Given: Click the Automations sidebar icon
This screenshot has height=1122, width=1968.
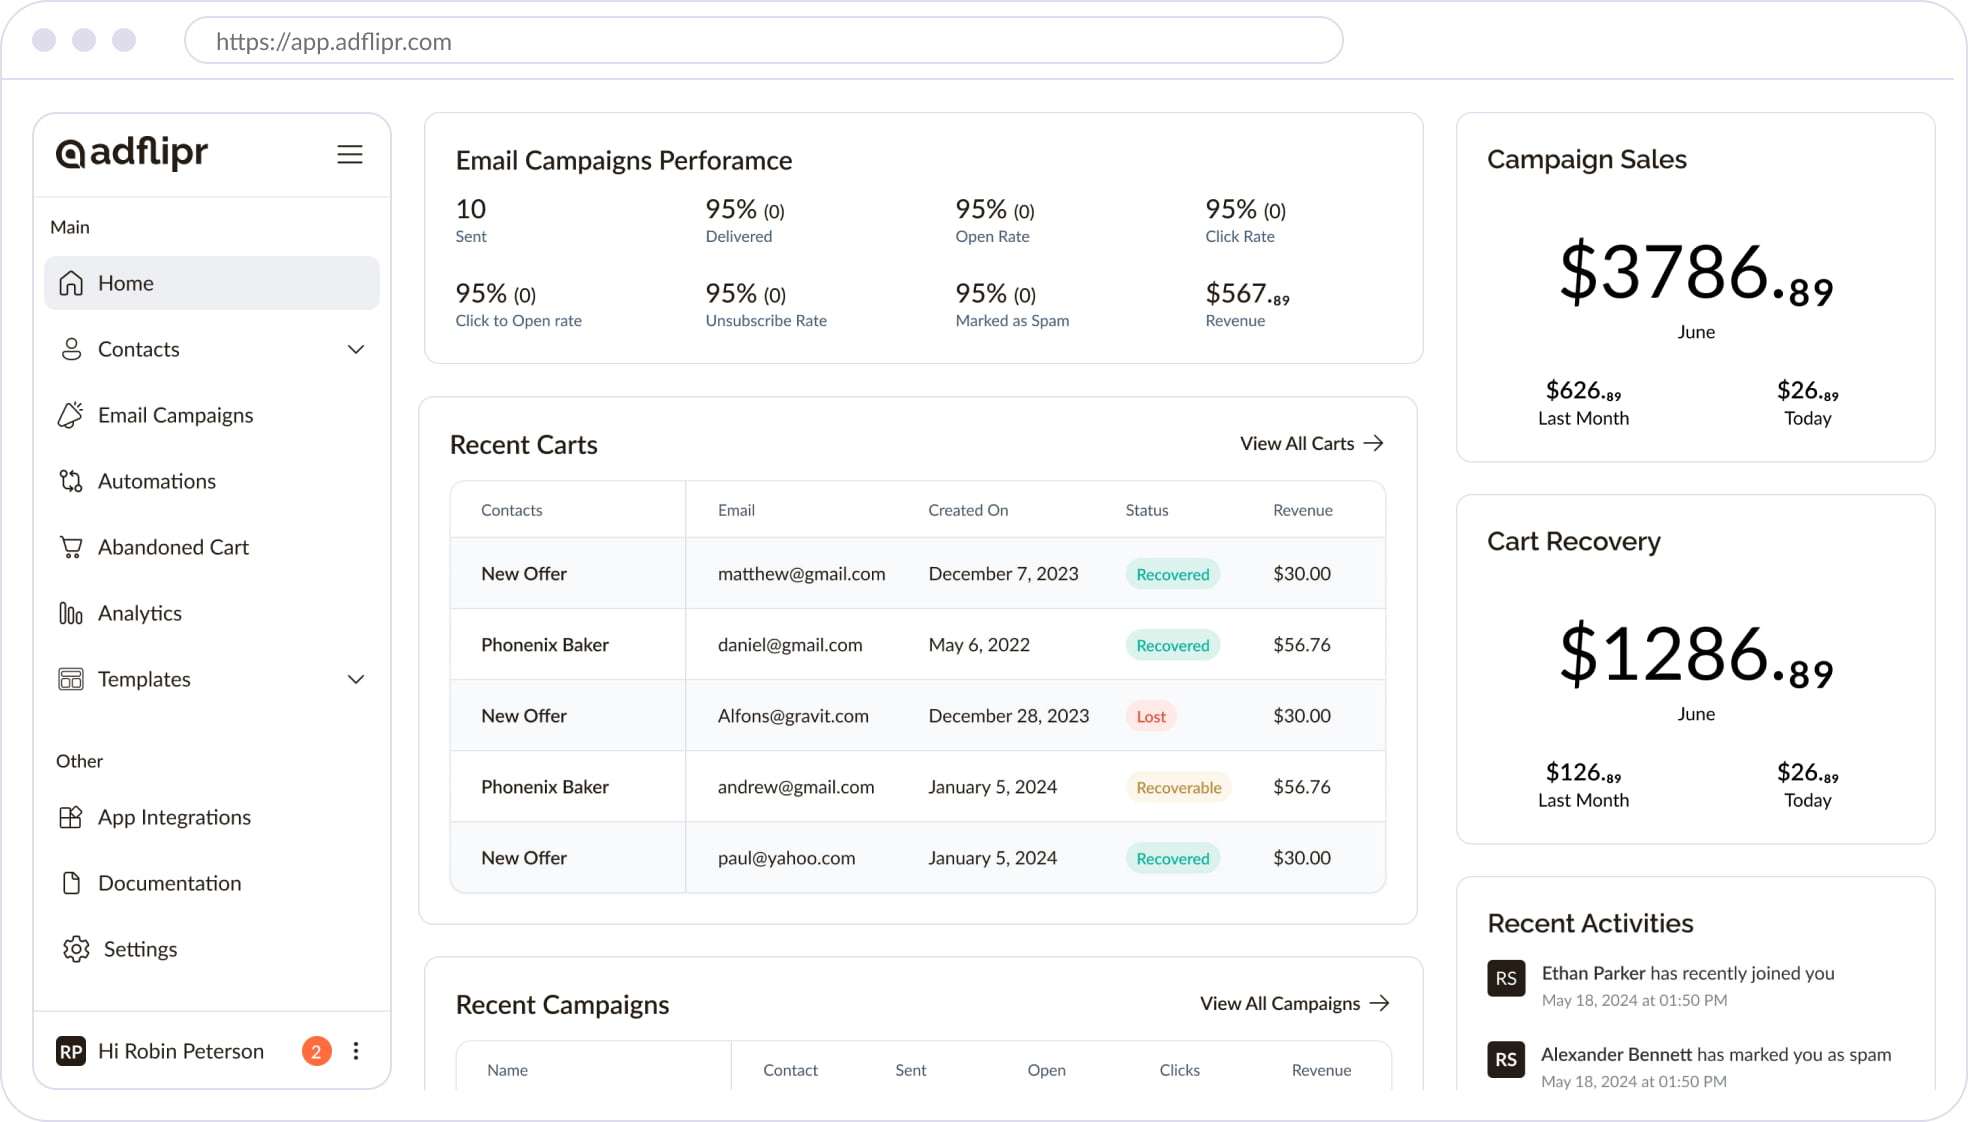Looking at the screenshot, I should pyautogui.click(x=69, y=480).
